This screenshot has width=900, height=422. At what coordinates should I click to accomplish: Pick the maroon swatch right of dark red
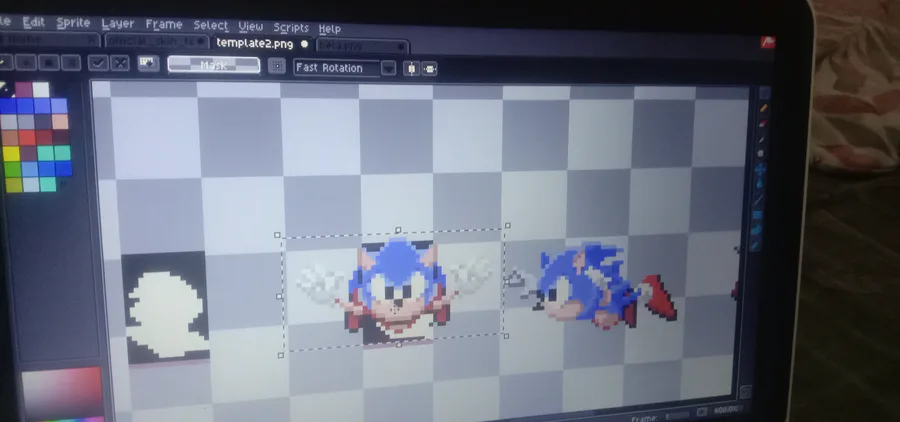[x=61, y=137]
